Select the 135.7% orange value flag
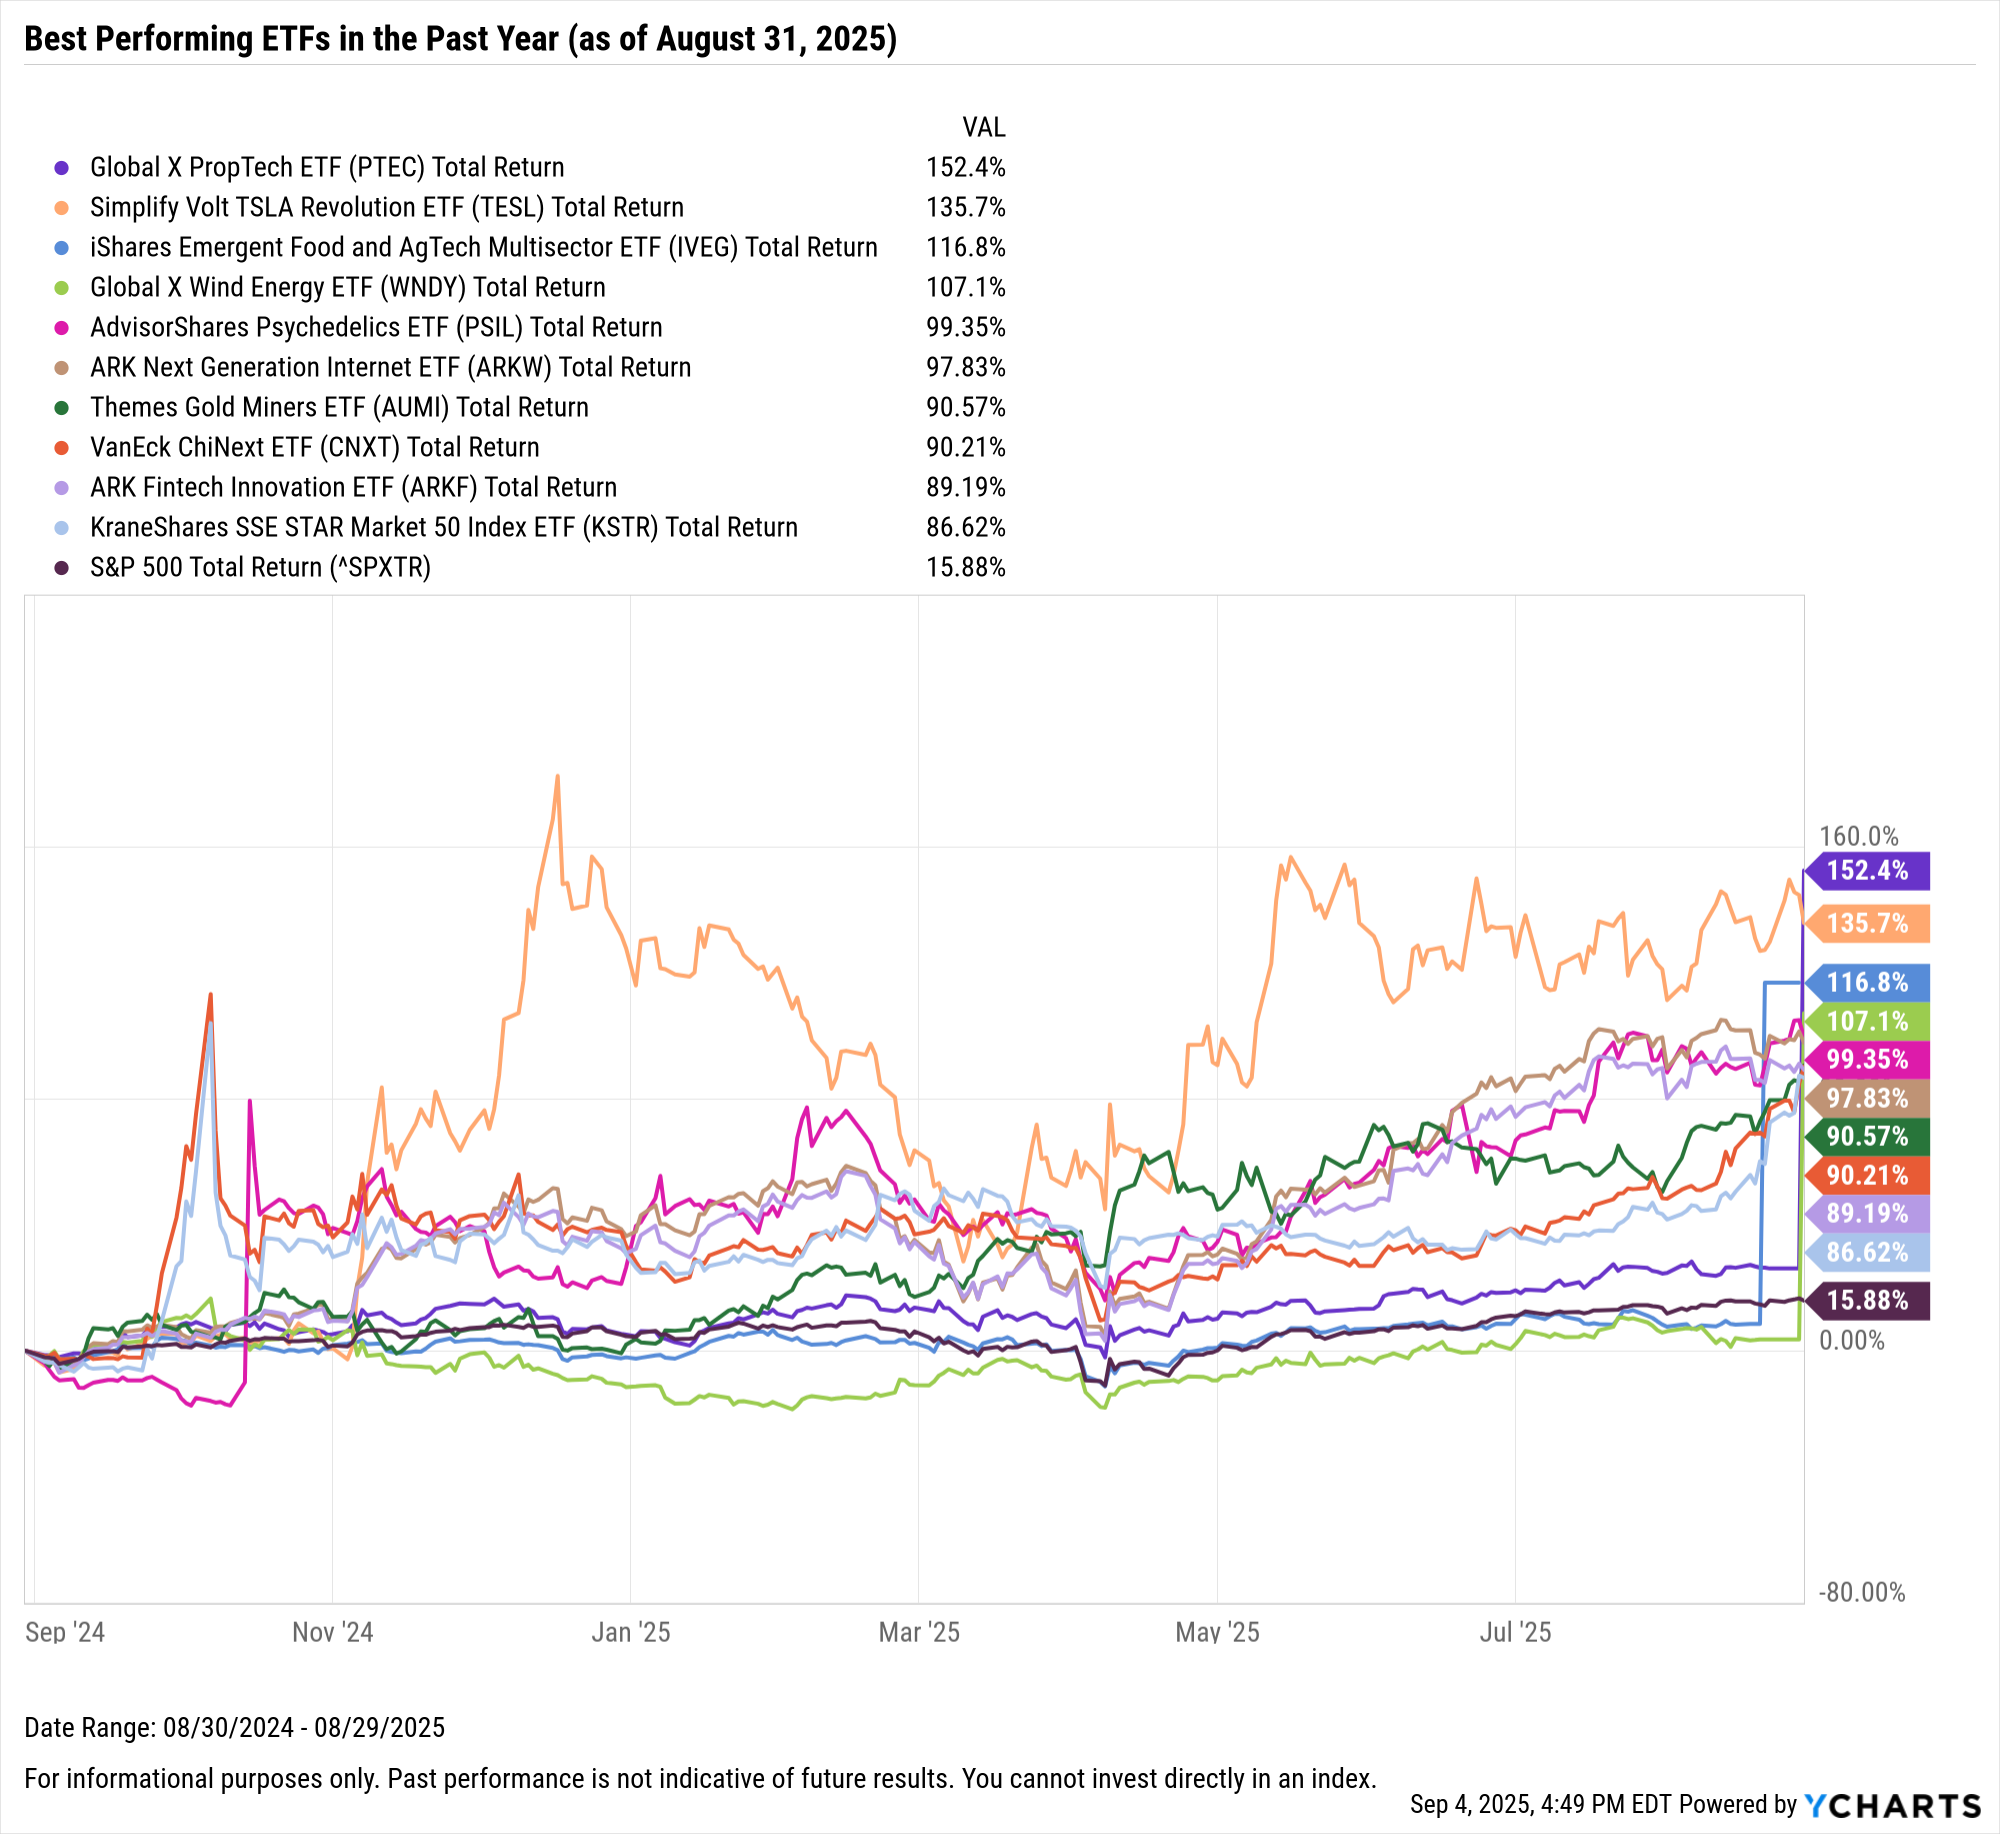The width and height of the screenshot is (2000, 1834). point(1866,923)
